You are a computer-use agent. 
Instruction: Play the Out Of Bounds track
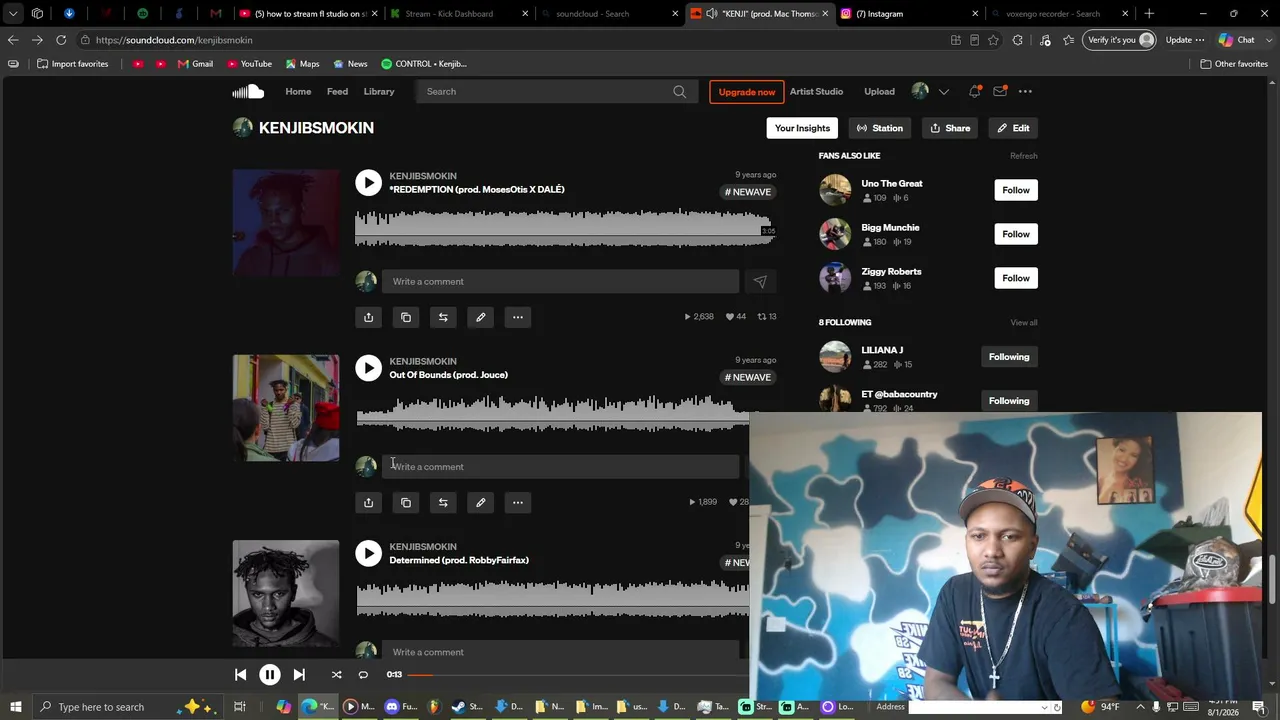(368, 368)
